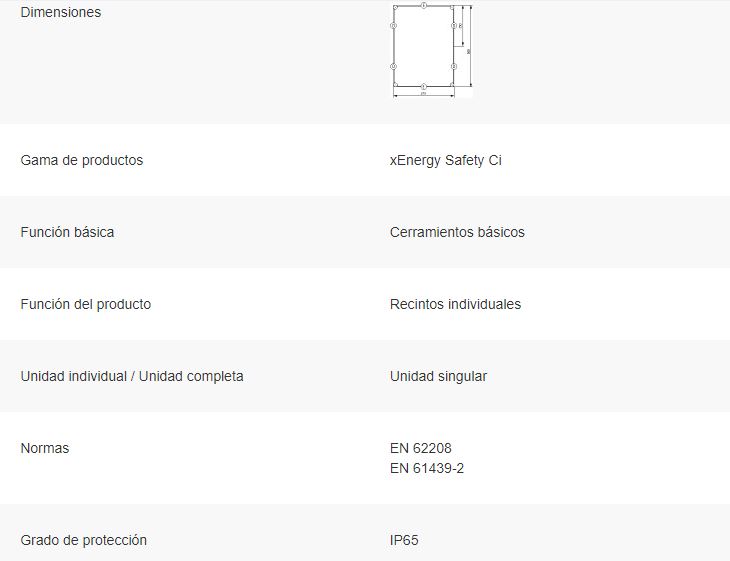This screenshot has height=561, width=730.
Task: Click the width dimension arrow below drawing
Action: tap(424, 95)
